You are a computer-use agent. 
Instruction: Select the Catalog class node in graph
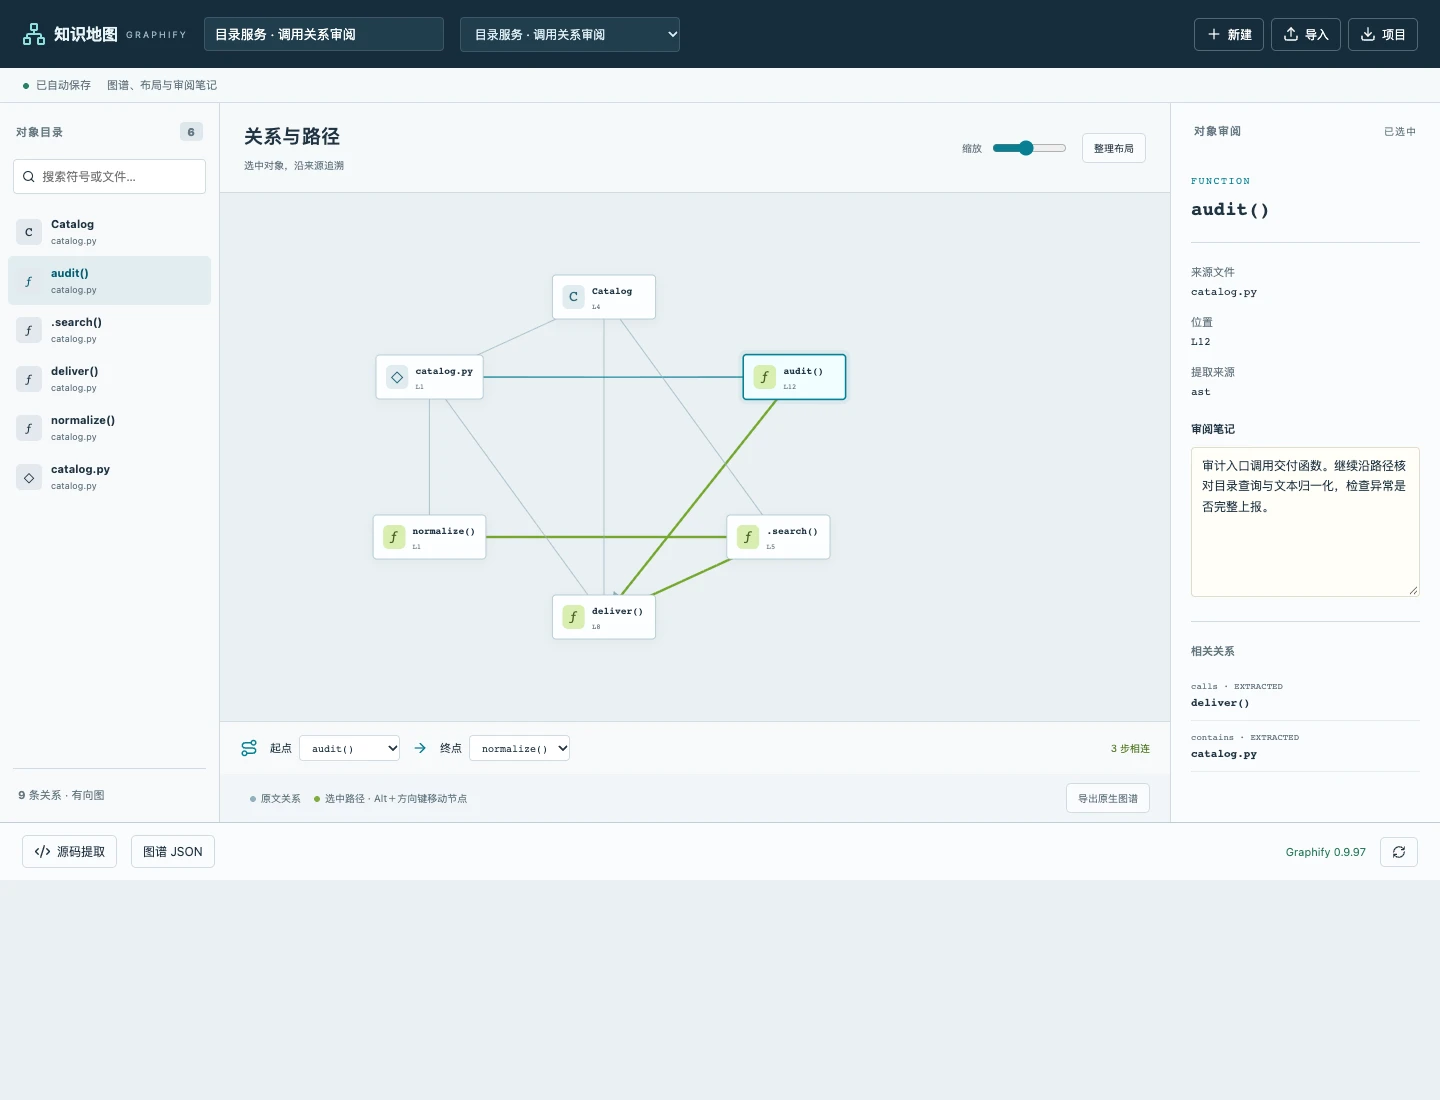tap(604, 297)
